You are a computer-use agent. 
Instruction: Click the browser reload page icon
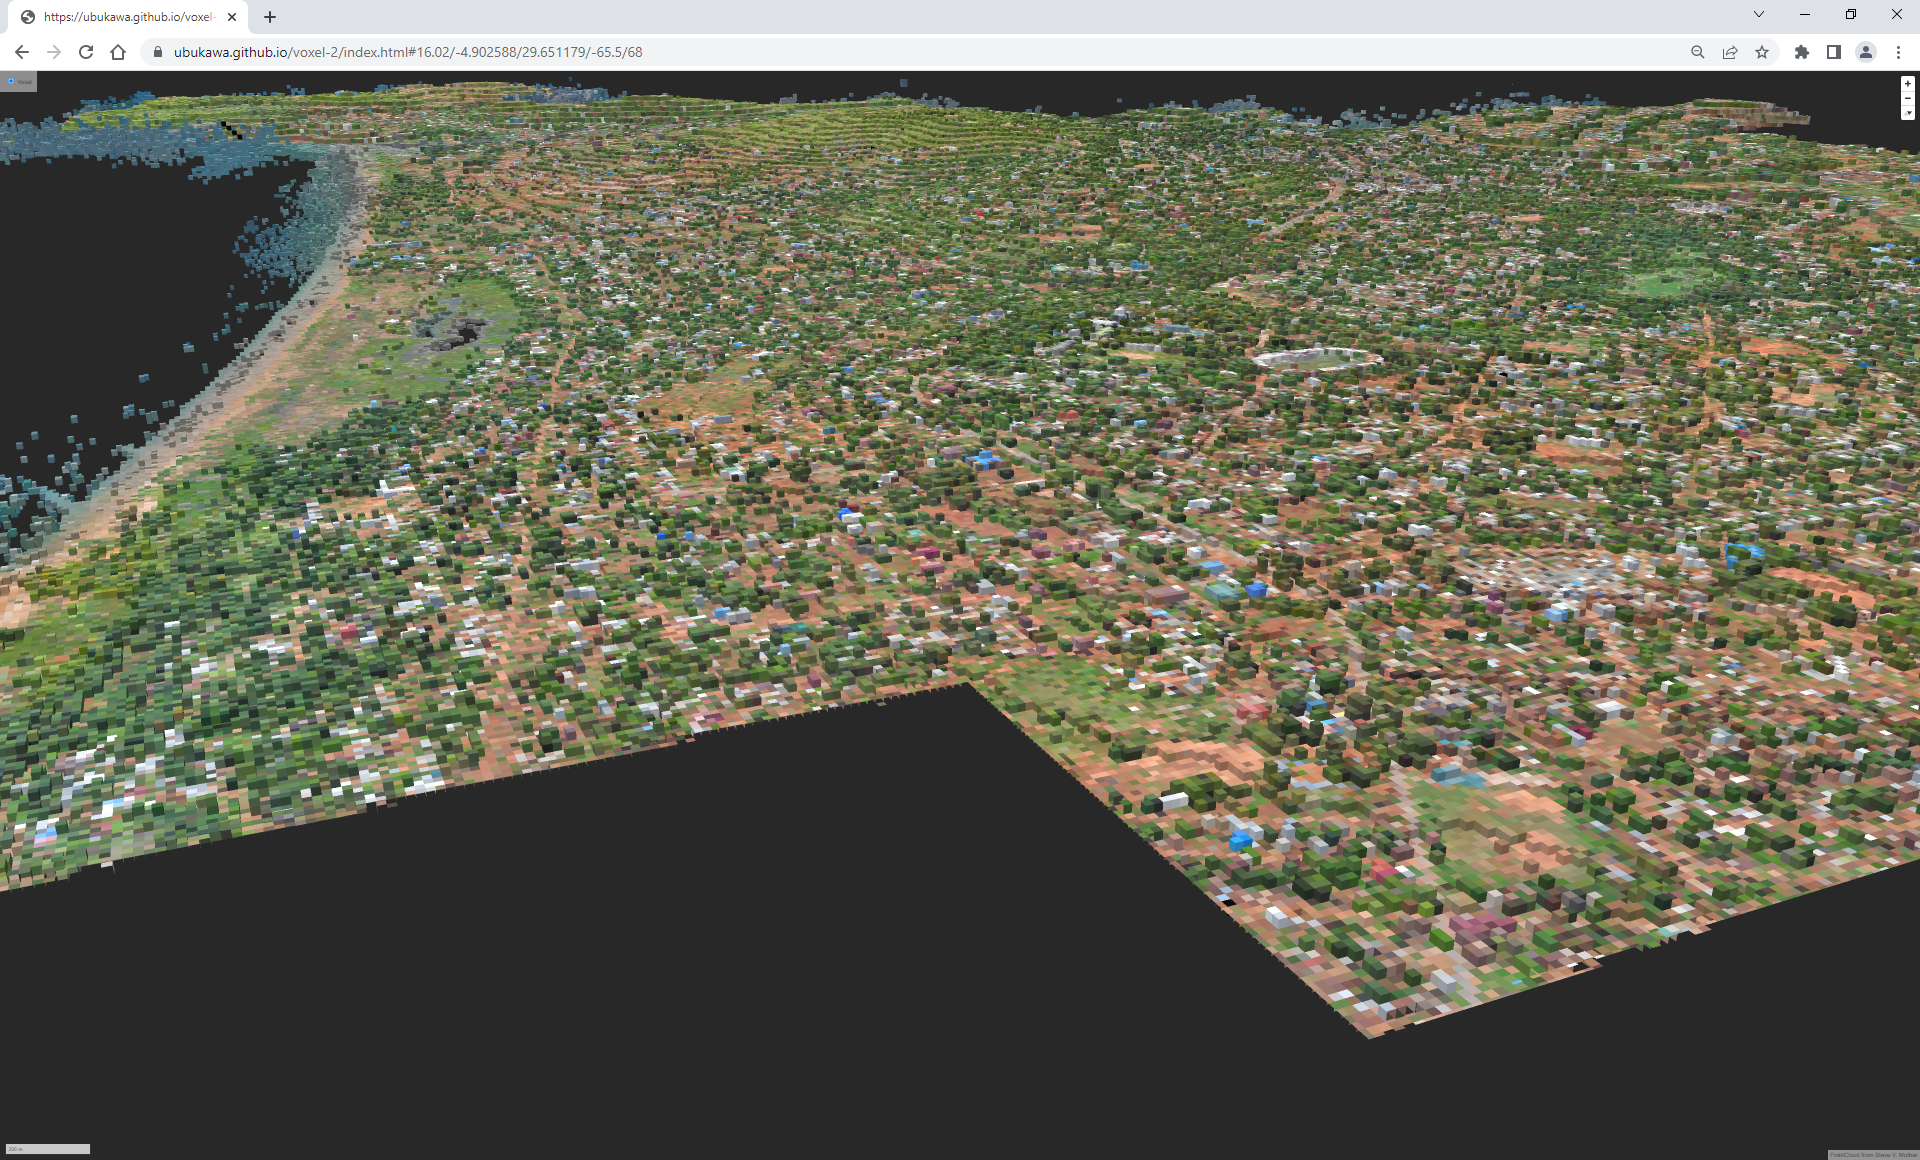point(86,52)
